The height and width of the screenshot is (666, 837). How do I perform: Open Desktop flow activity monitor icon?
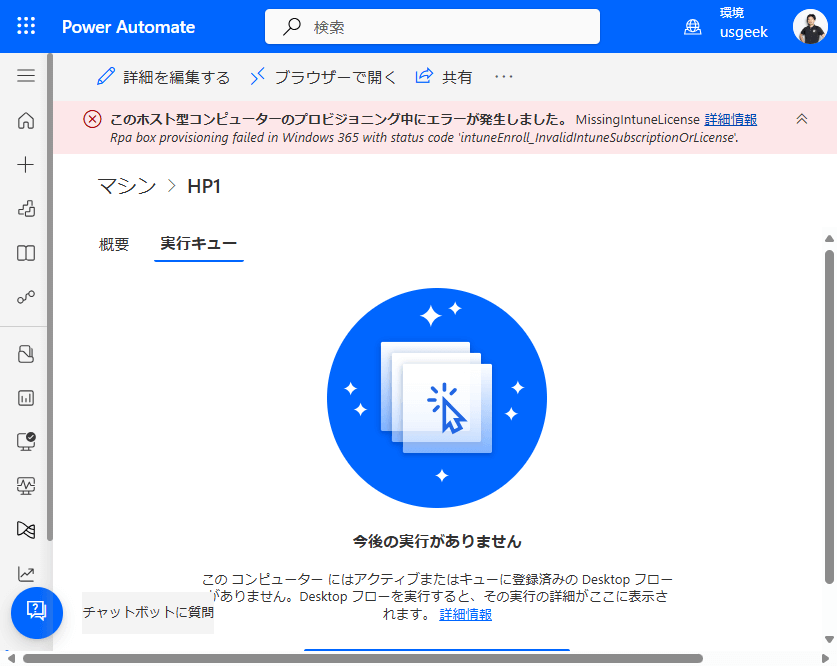tap(26, 486)
